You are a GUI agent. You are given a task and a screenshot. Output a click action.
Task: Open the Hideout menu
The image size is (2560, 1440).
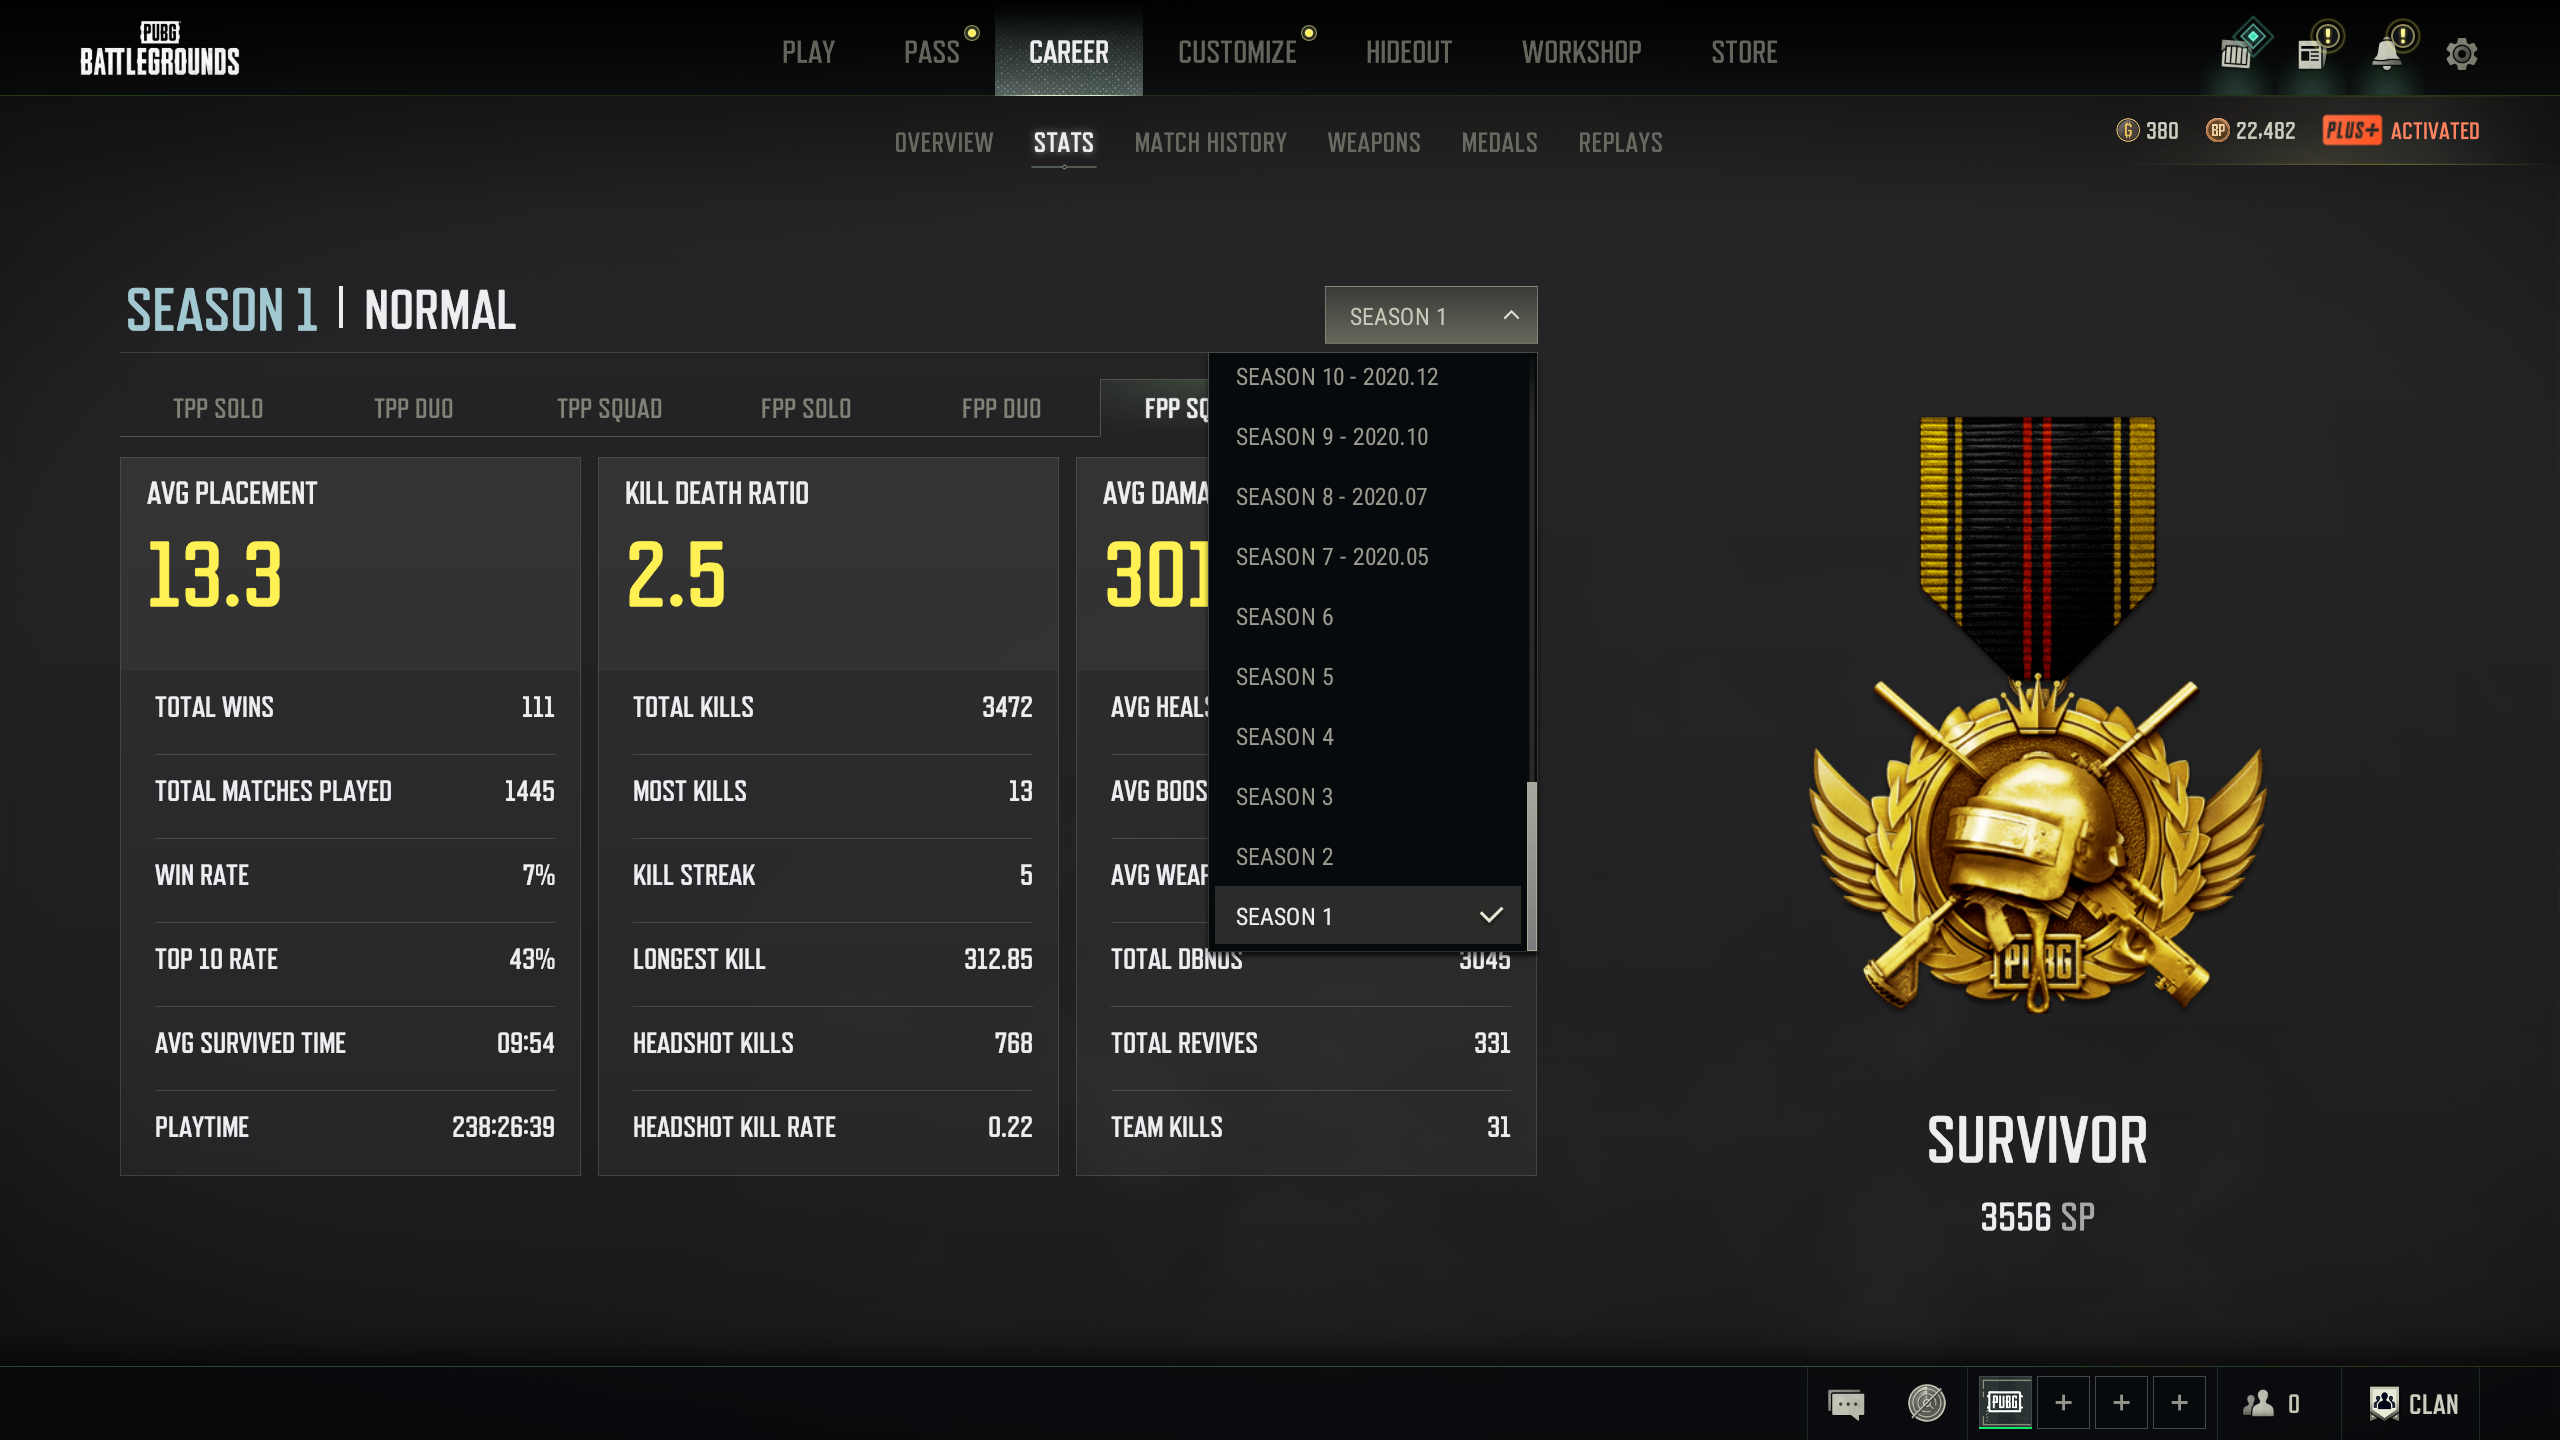click(x=1409, y=52)
